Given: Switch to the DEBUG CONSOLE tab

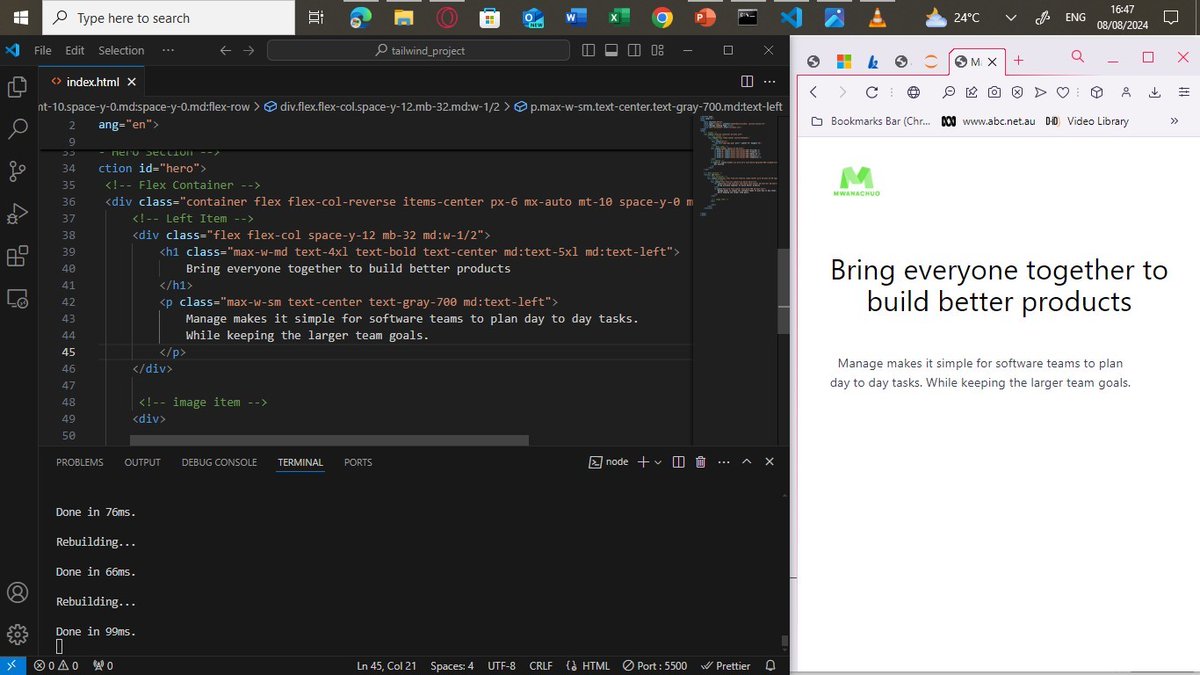Looking at the screenshot, I should pyautogui.click(x=219, y=462).
